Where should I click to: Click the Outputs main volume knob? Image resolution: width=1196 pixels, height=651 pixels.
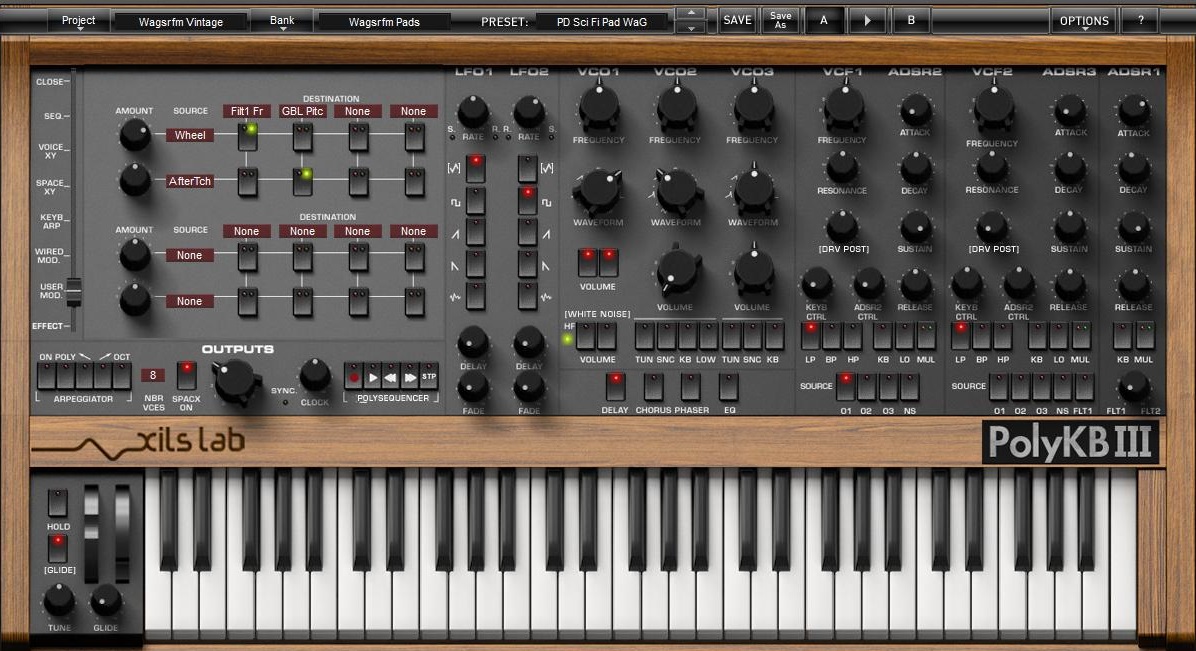tap(236, 382)
